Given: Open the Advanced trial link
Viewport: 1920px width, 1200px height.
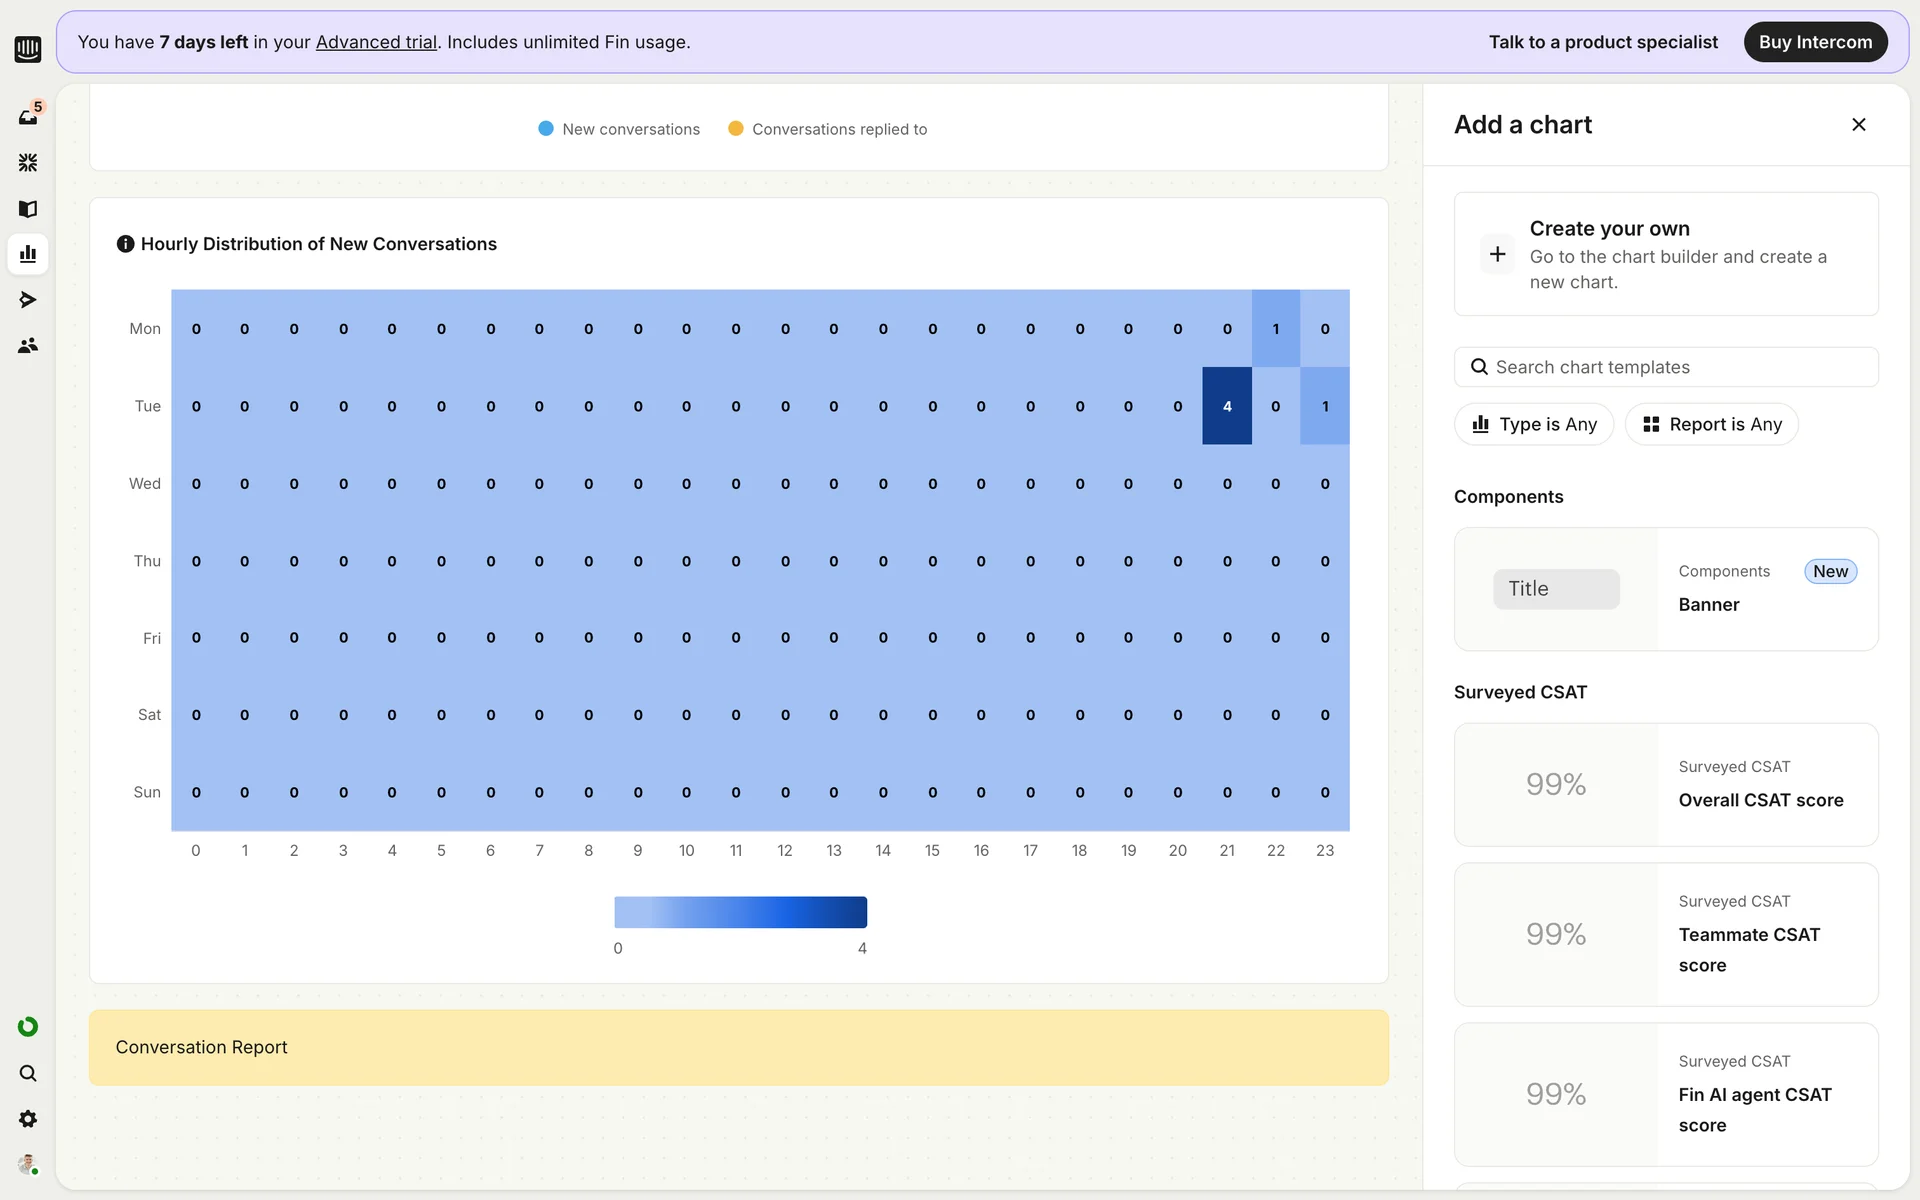Looking at the screenshot, I should 376,42.
